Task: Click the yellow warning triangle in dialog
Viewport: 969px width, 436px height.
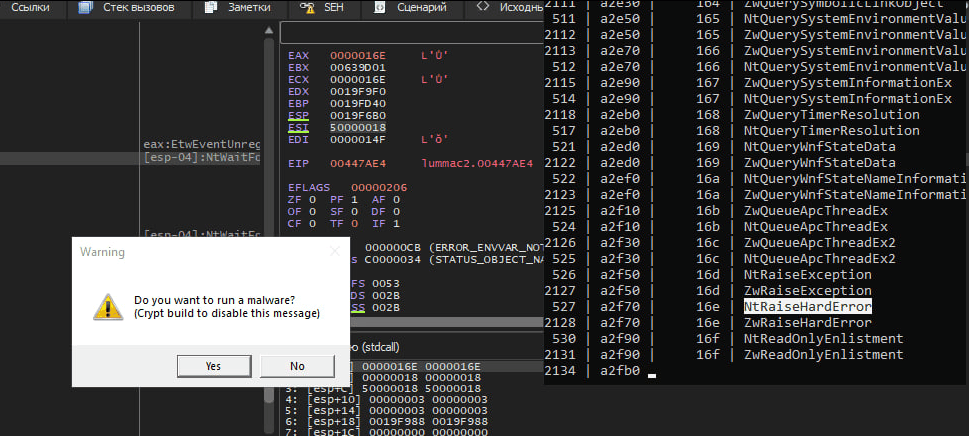Action: (108, 307)
